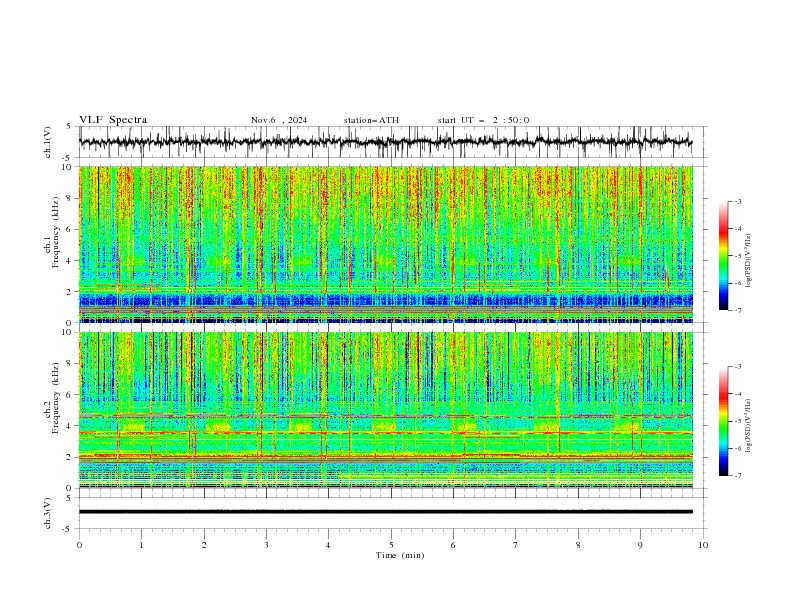Click the "10" tick on the time axis

tap(703, 545)
